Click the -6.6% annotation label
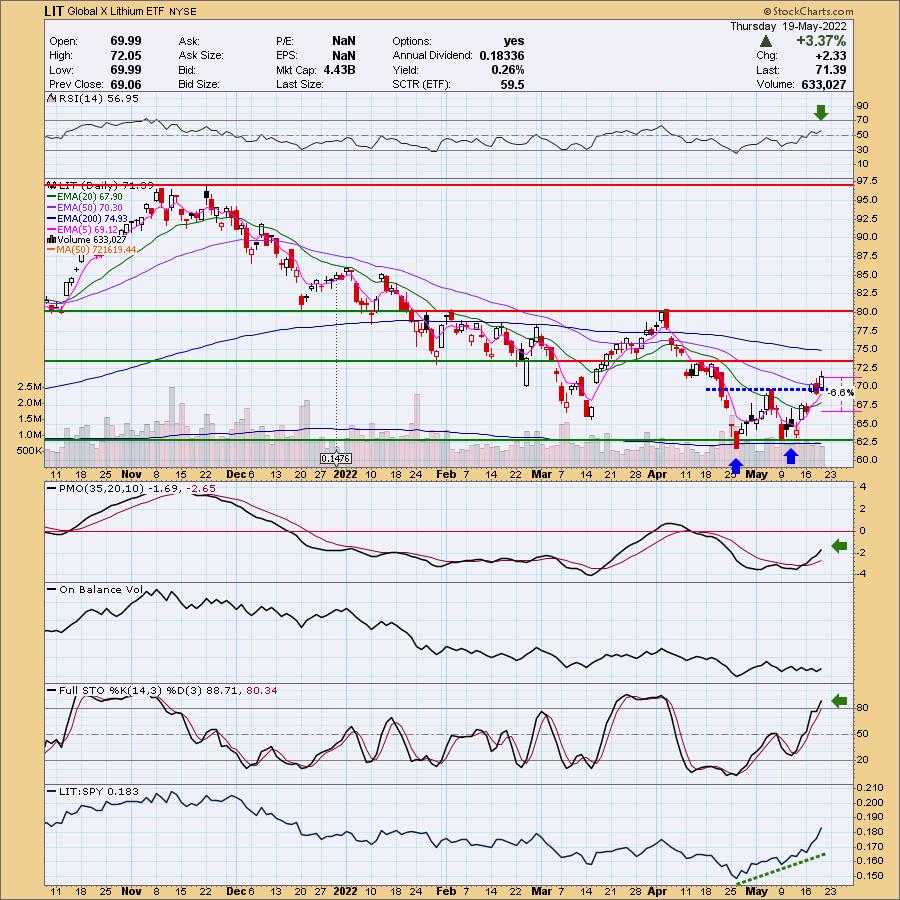 pyautogui.click(x=842, y=393)
